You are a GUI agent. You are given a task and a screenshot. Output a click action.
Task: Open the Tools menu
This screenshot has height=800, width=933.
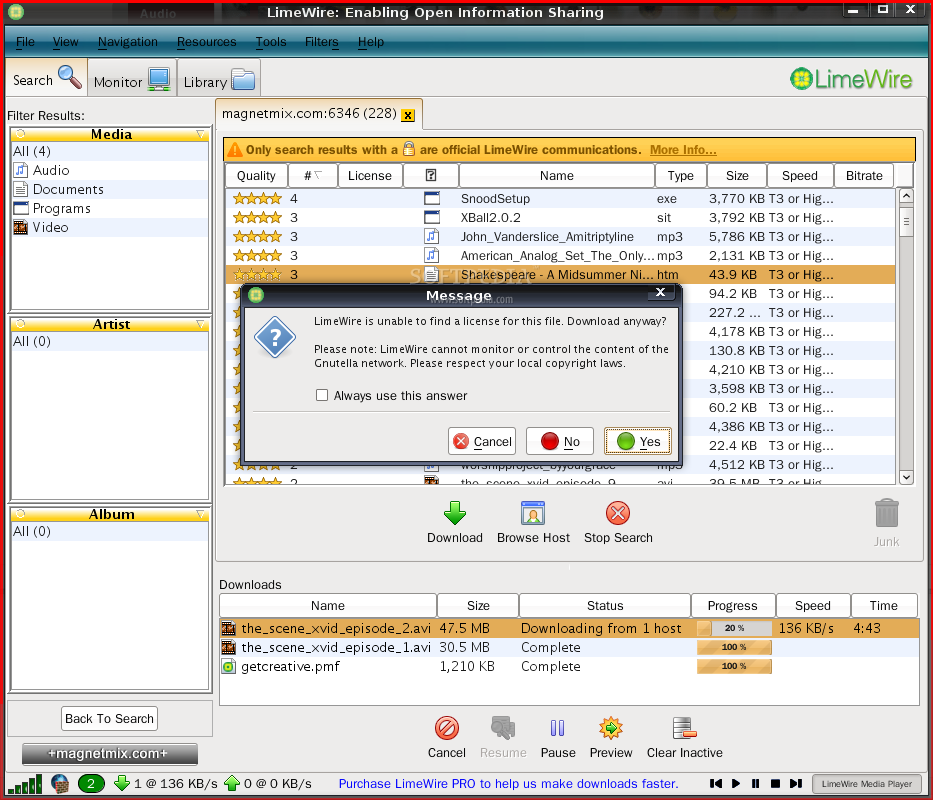271,42
